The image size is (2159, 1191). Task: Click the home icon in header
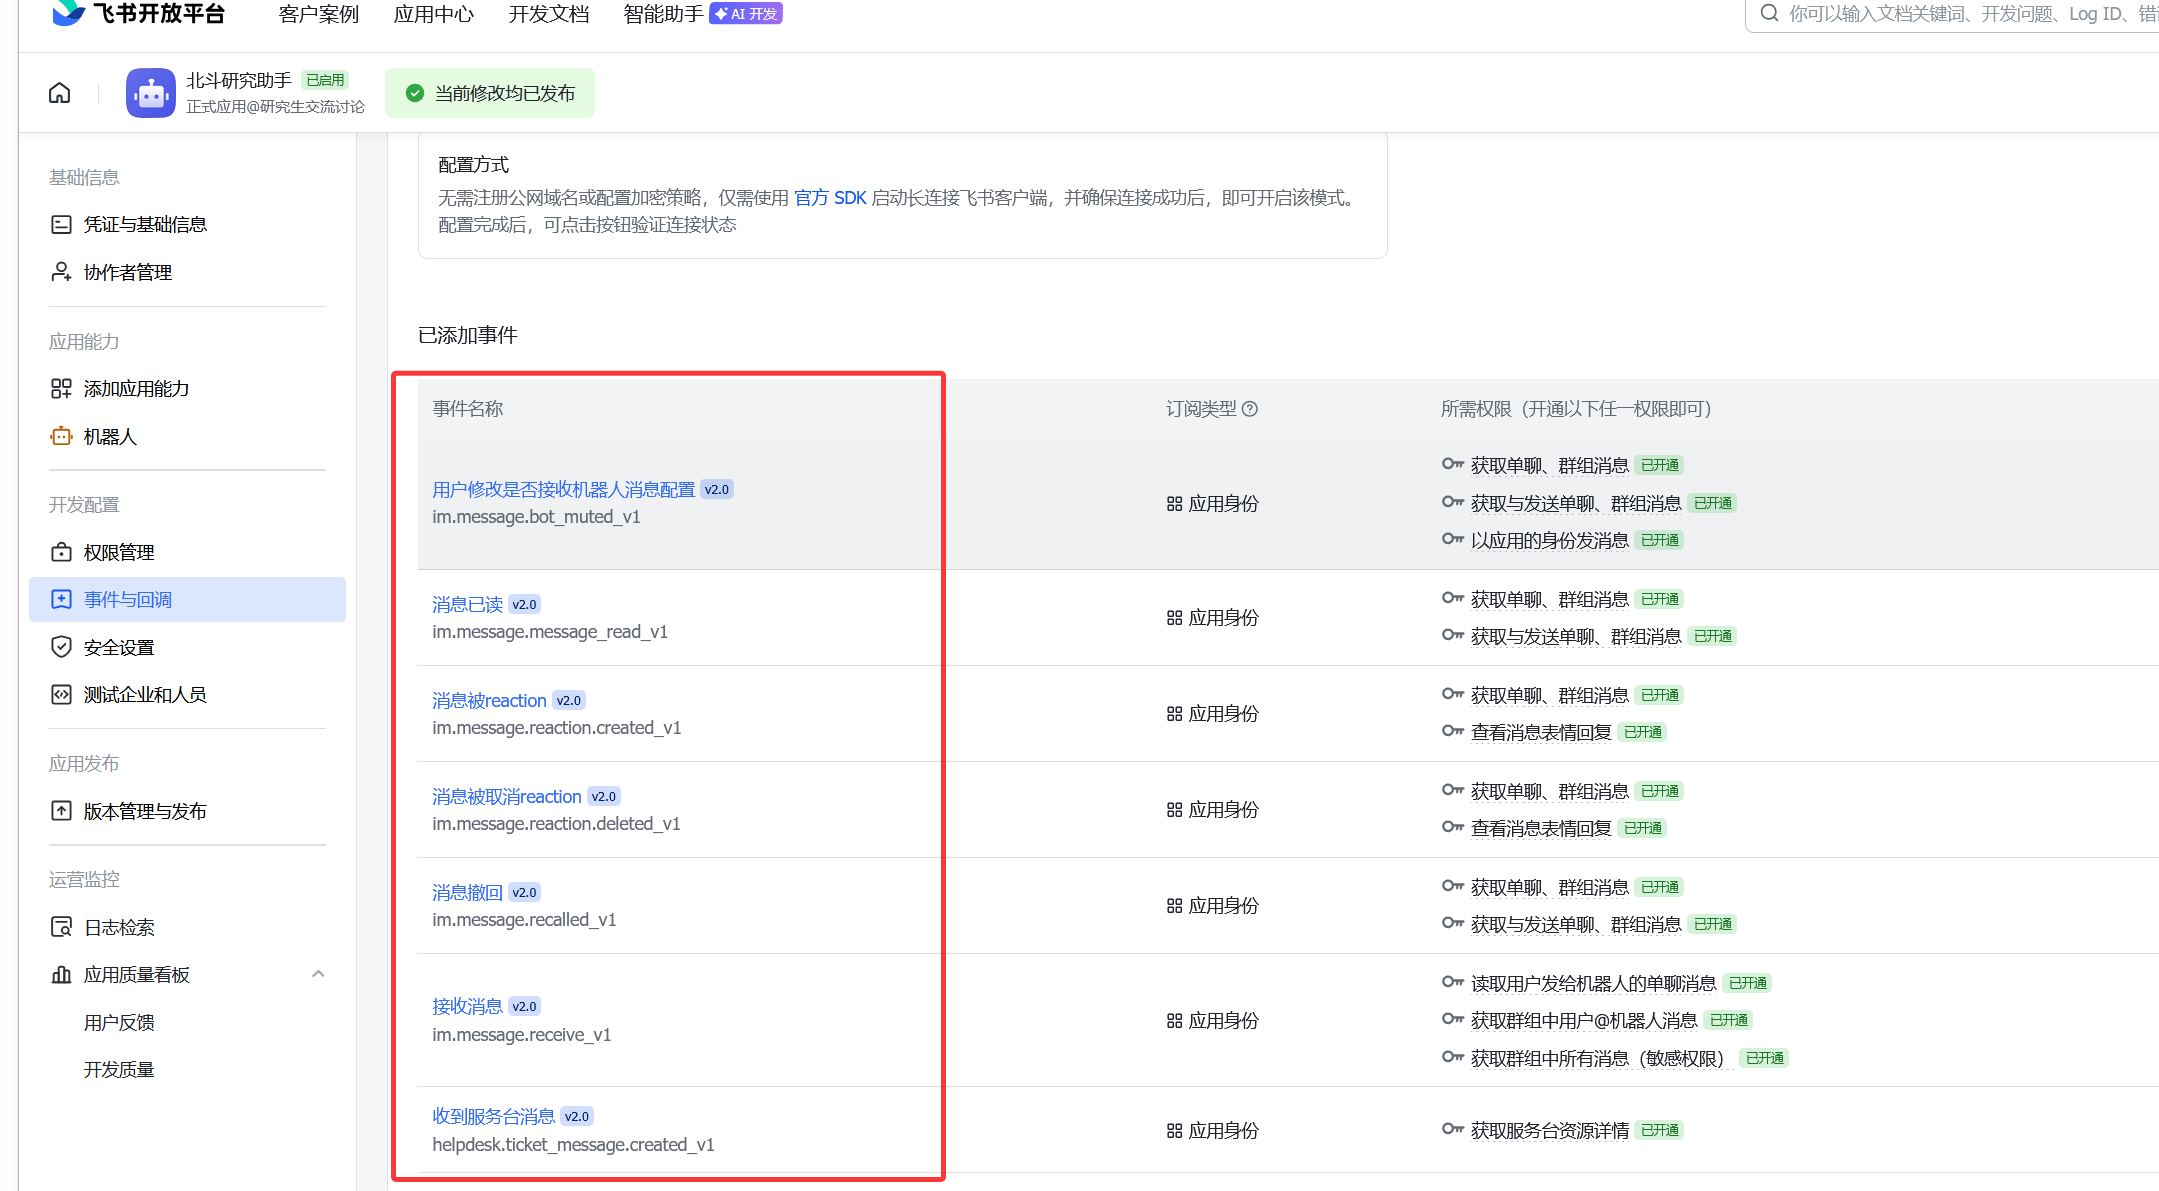pos(60,93)
